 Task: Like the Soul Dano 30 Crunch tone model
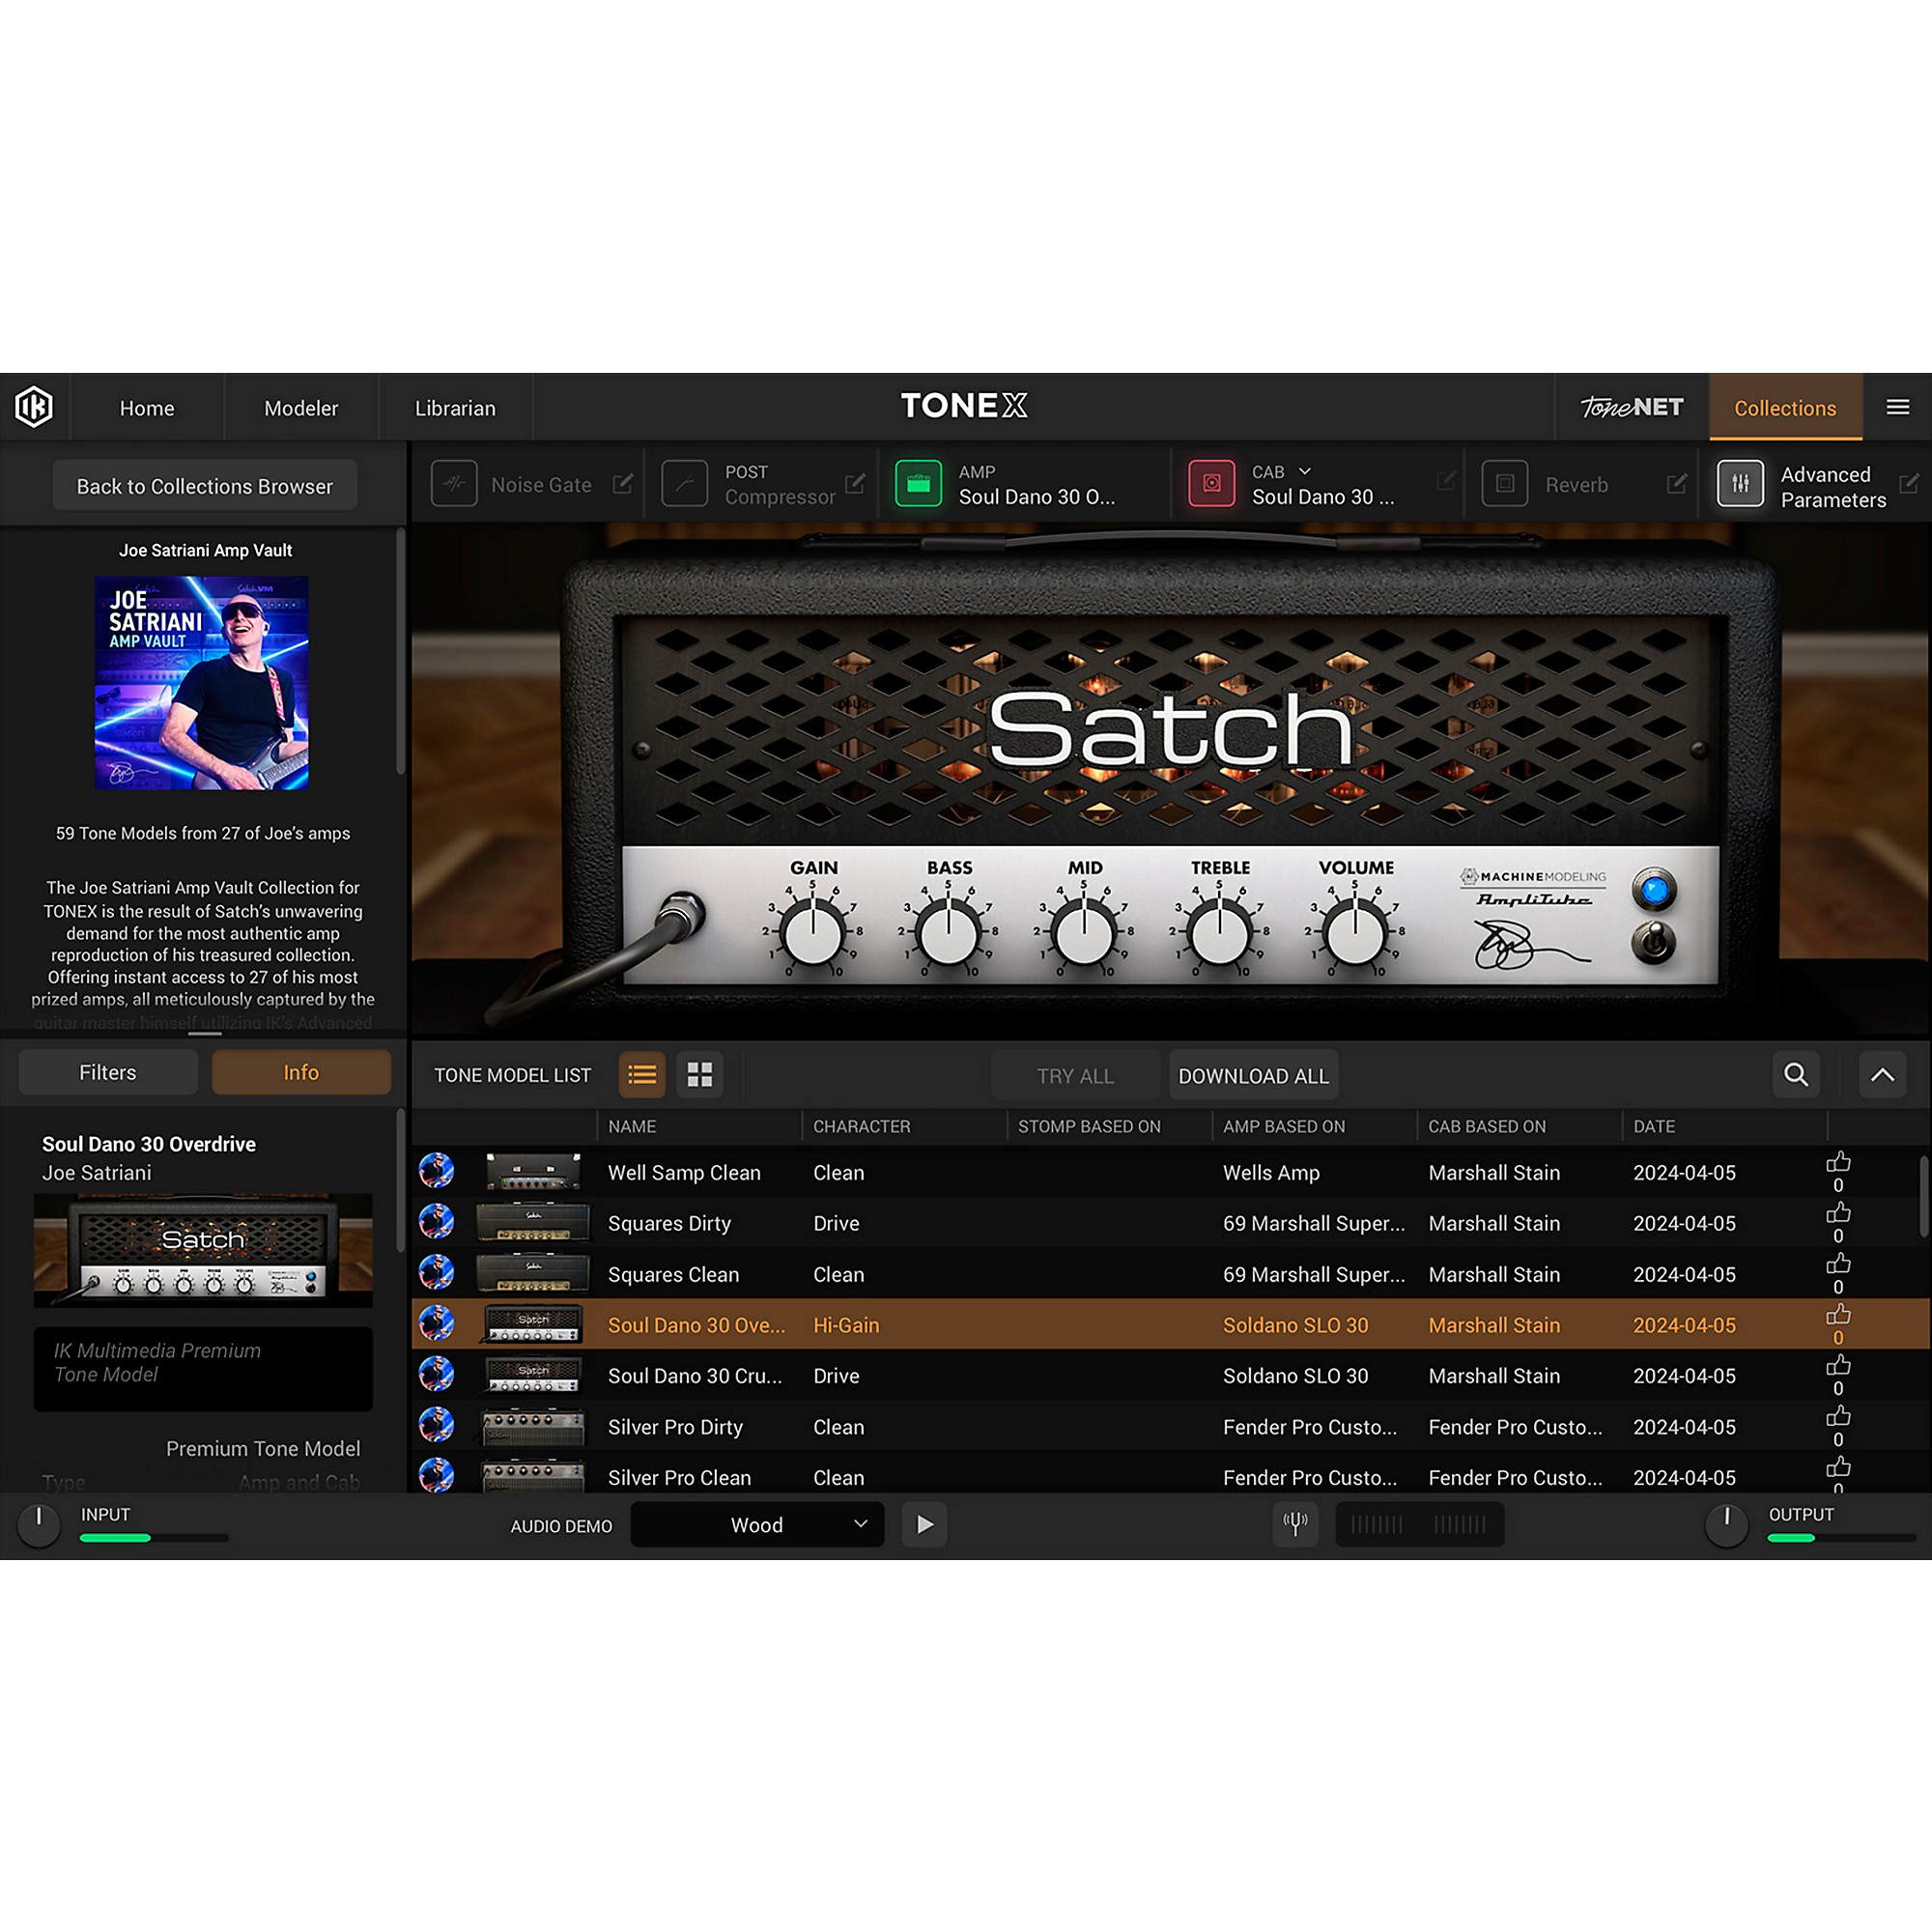(x=1838, y=1366)
